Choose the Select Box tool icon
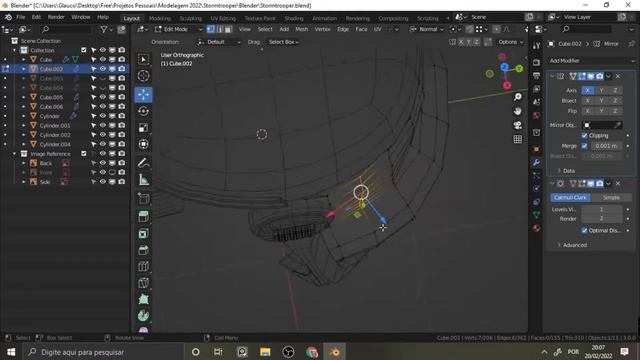The width and height of the screenshot is (640, 360). (143, 60)
